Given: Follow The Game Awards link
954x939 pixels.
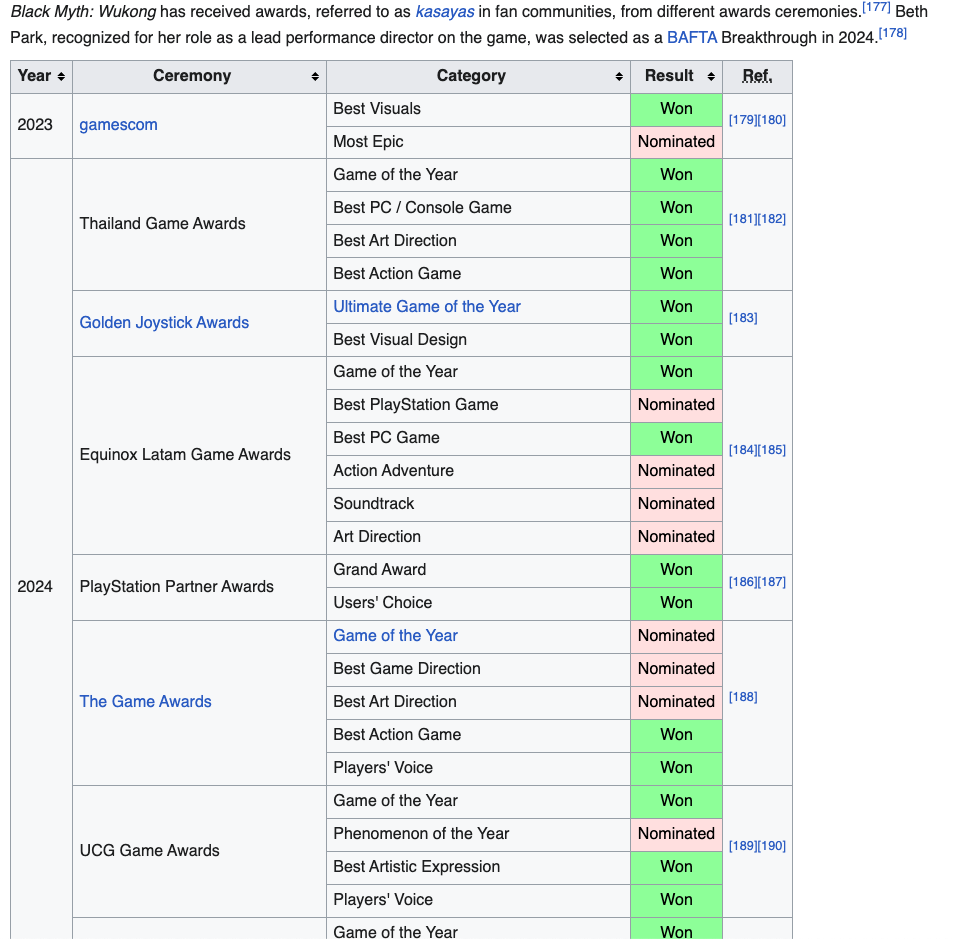Looking at the screenshot, I should click(x=145, y=702).
